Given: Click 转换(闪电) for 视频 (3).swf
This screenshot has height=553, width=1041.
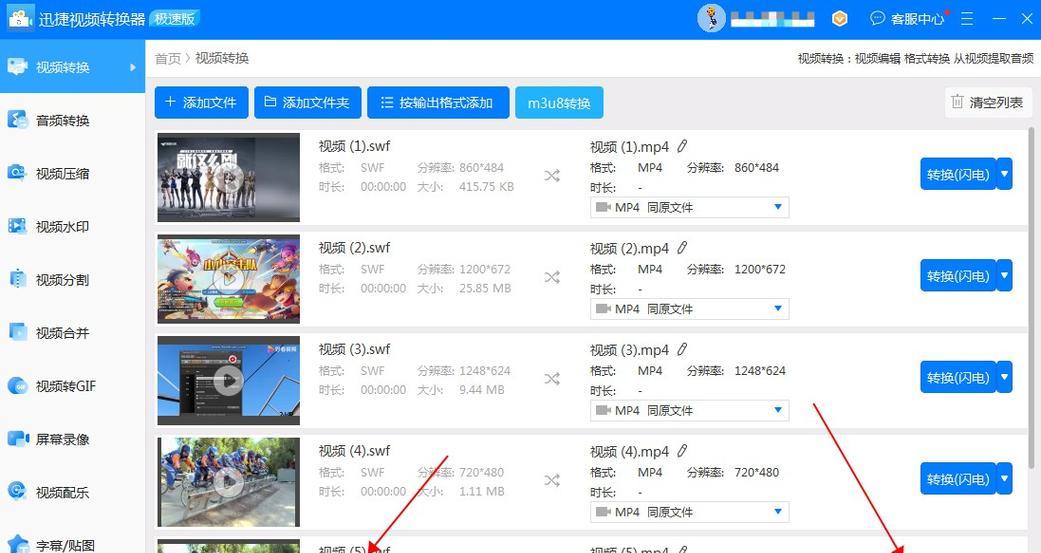Looking at the screenshot, I should (958, 378).
